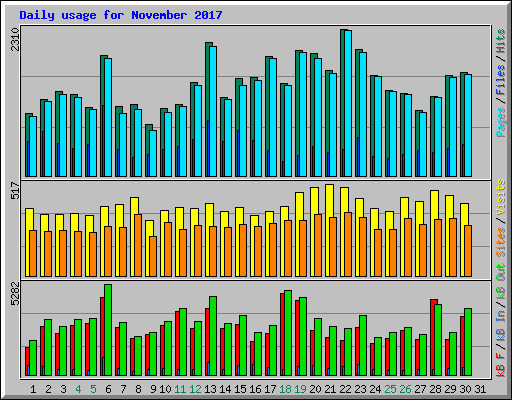512x400 pixels.
Task: Click day label "28" on the x-axis
Action: [435, 389]
